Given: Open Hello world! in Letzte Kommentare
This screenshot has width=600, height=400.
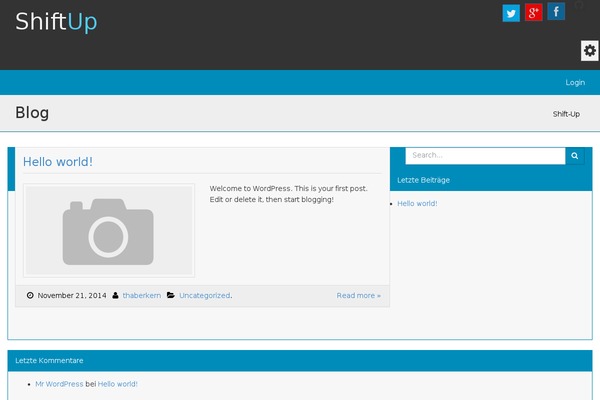Looking at the screenshot, I should coord(117,384).
